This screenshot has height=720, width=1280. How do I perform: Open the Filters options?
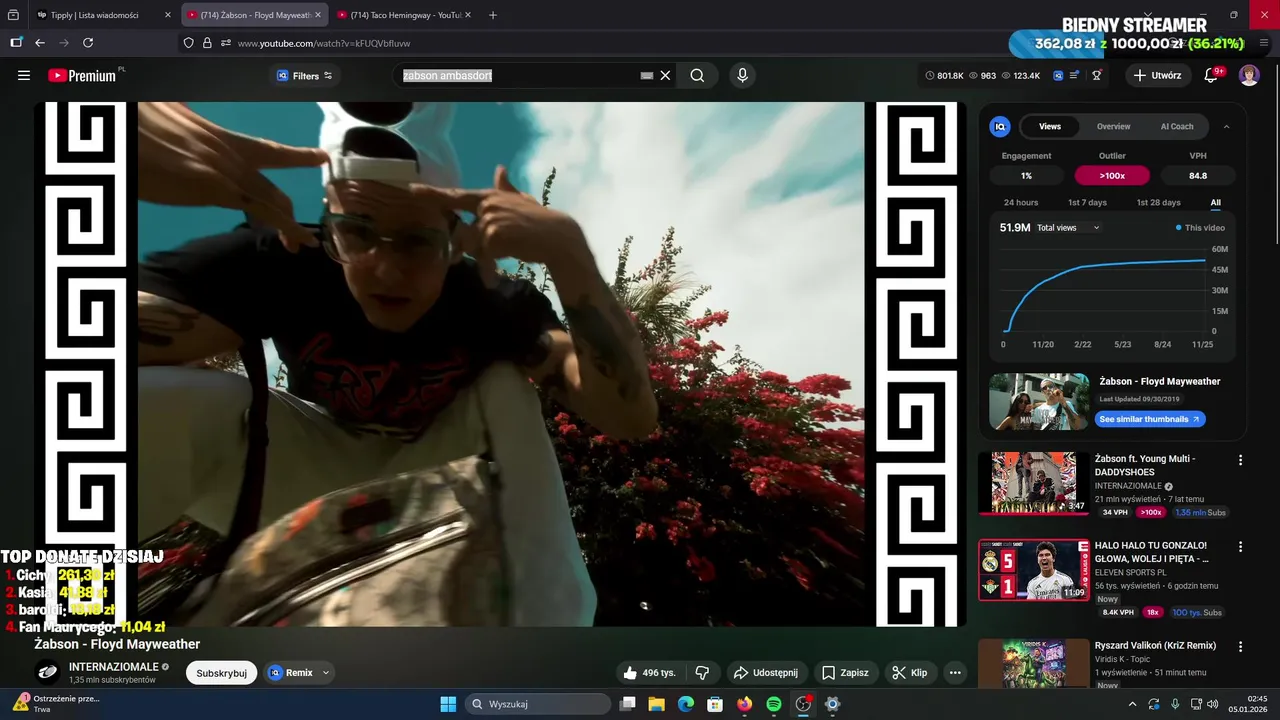(305, 76)
